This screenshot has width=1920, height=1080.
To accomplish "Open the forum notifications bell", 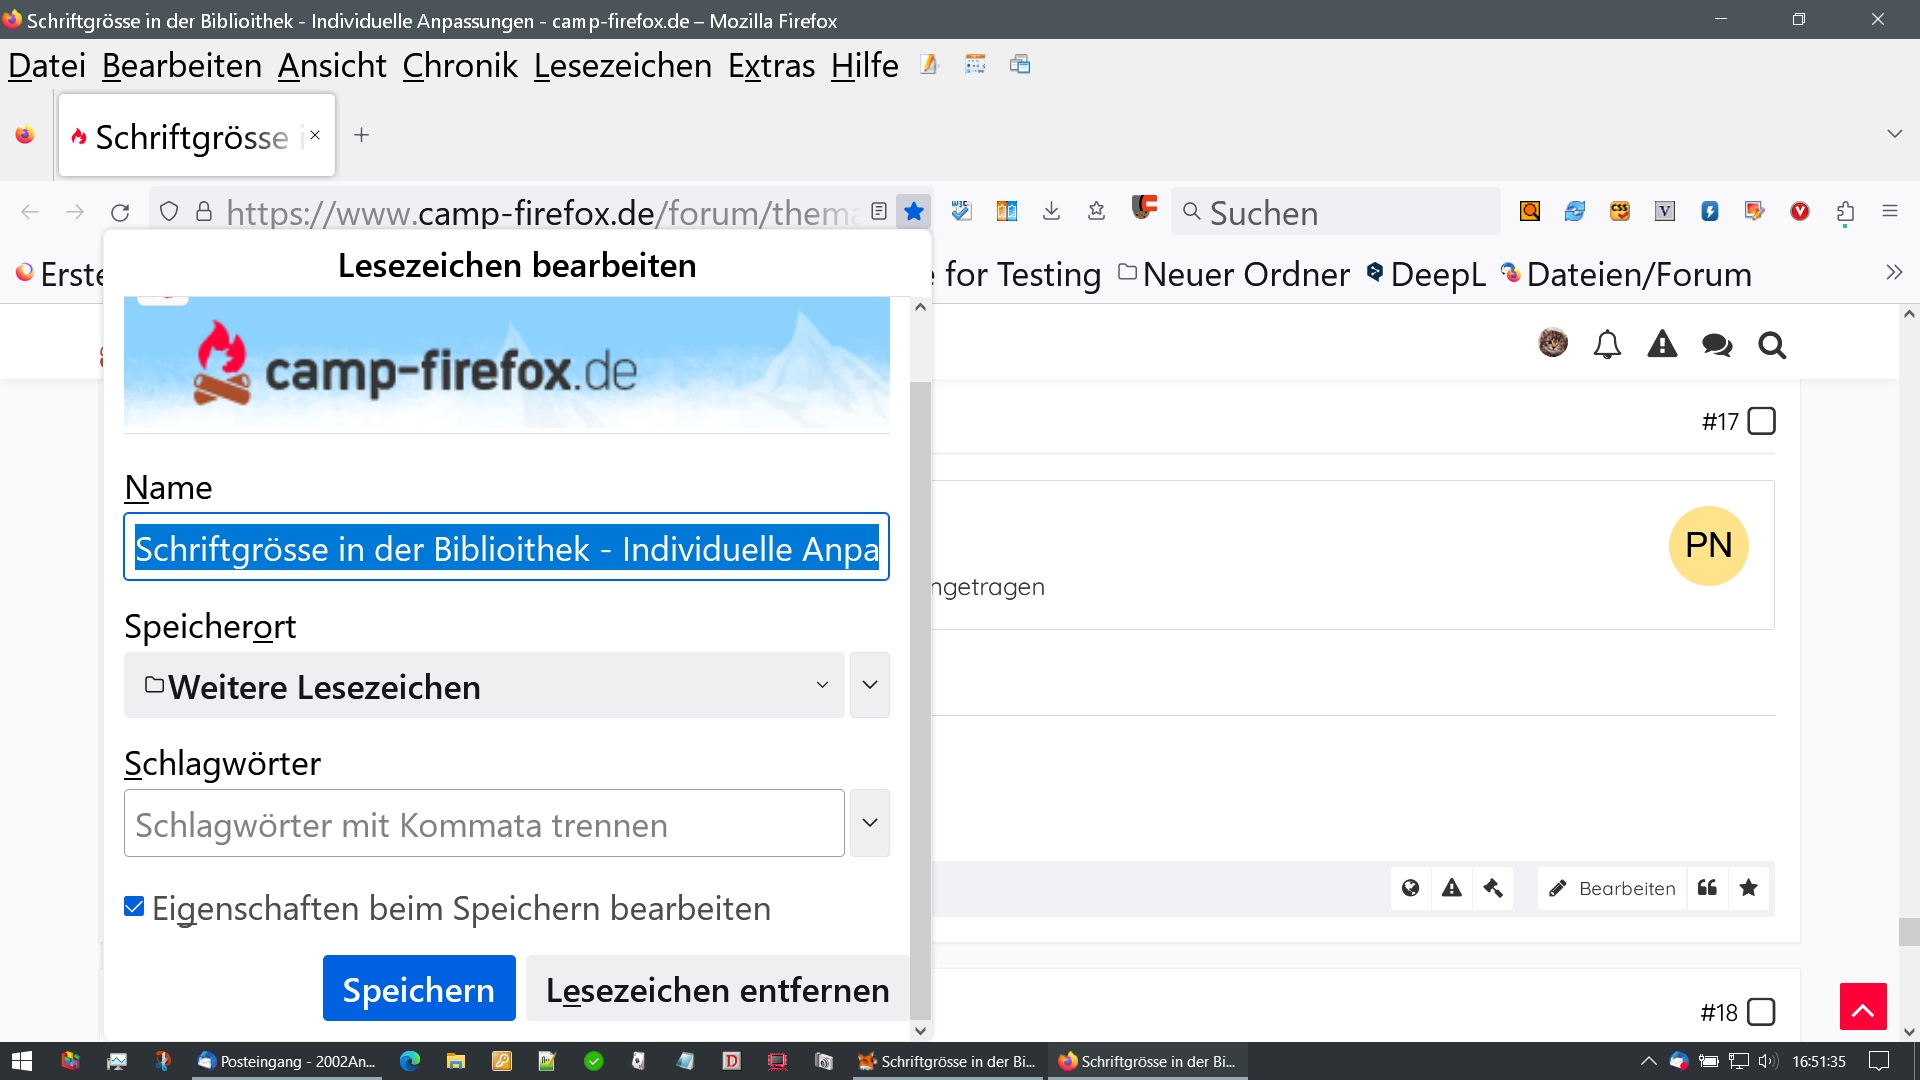I will pyautogui.click(x=1607, y=345).
